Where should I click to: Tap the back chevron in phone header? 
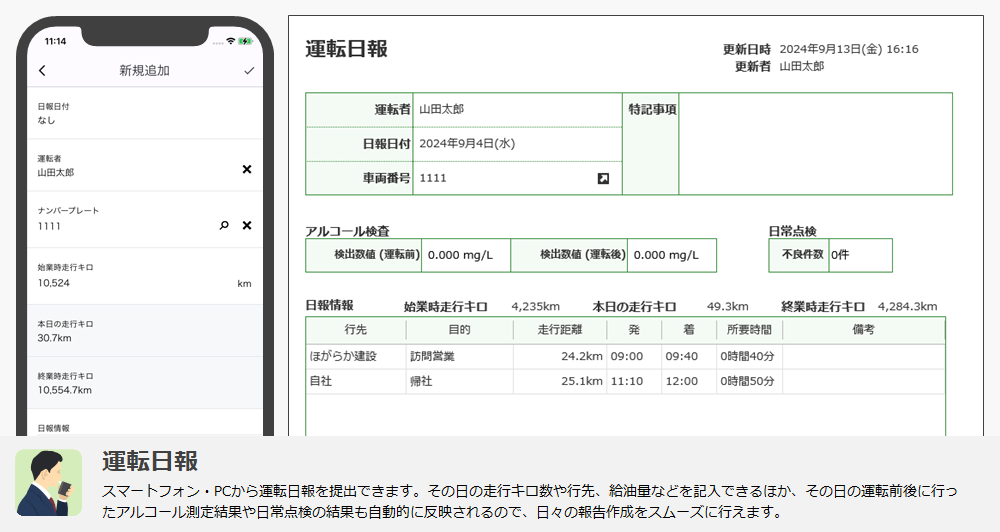click(x=42, y=71)
